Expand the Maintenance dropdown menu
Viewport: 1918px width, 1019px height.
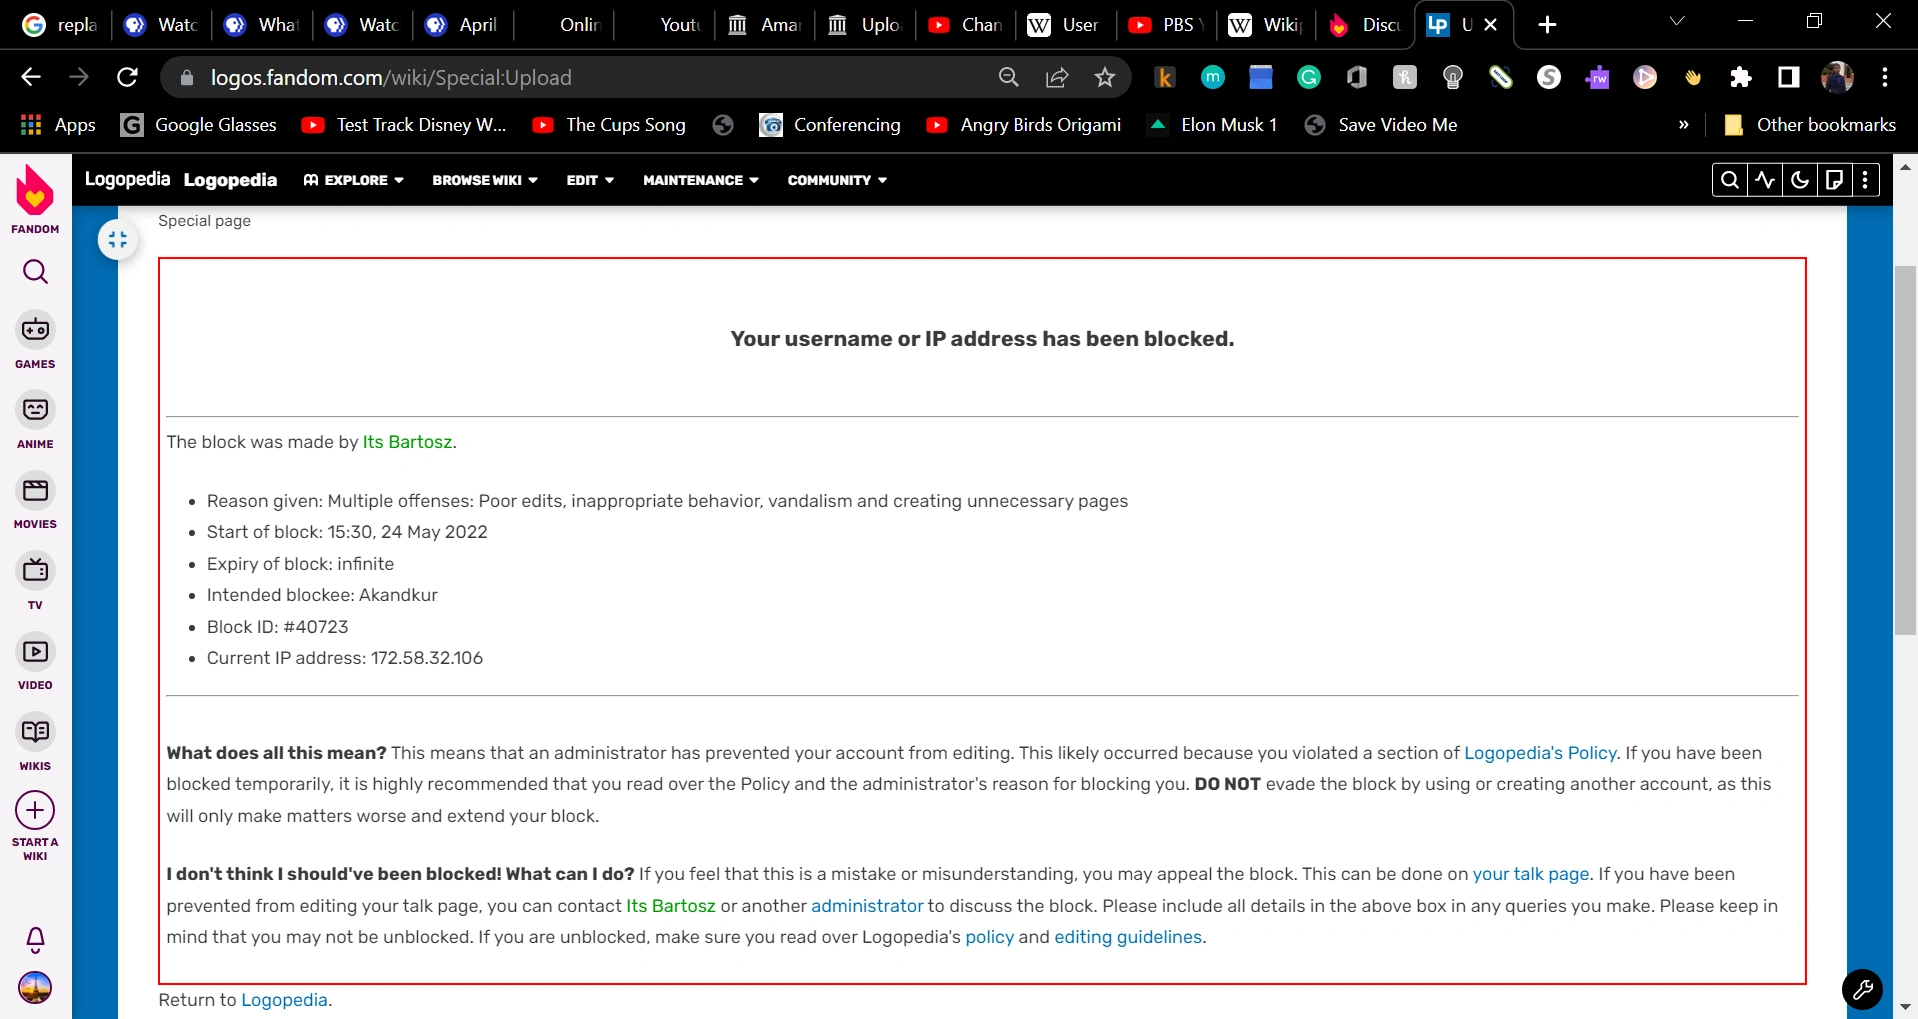pyautogui.click(x=701, y=180)
